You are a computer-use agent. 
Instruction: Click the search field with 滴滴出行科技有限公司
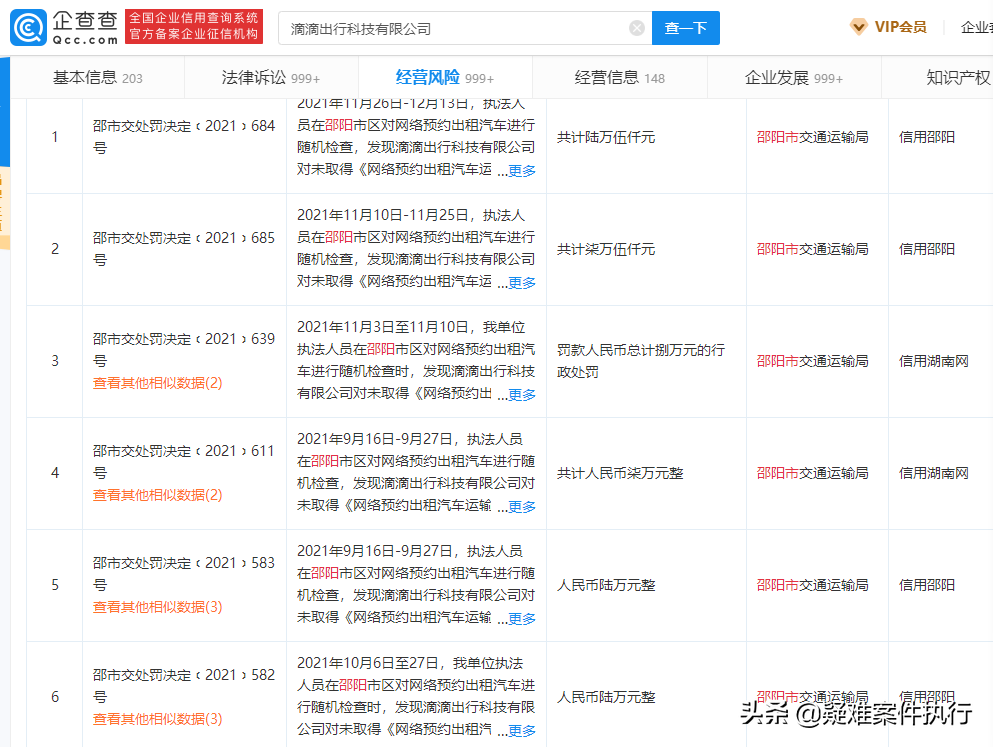465,28
